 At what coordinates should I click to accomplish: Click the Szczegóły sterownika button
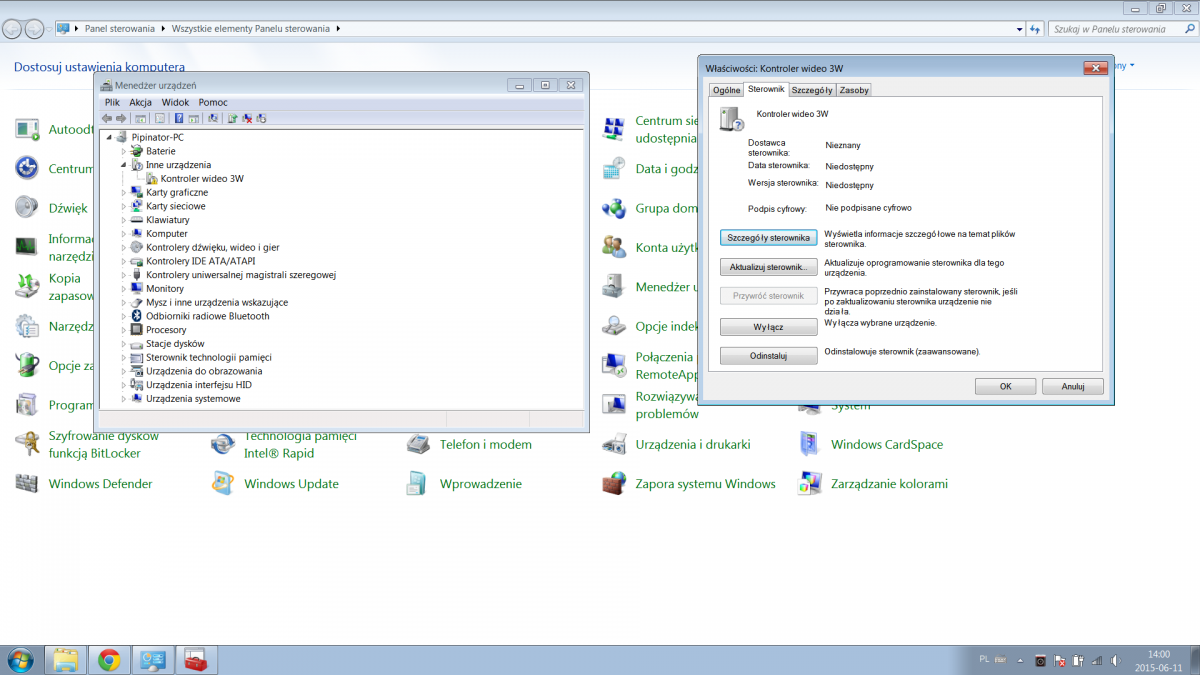click(768, 237)
